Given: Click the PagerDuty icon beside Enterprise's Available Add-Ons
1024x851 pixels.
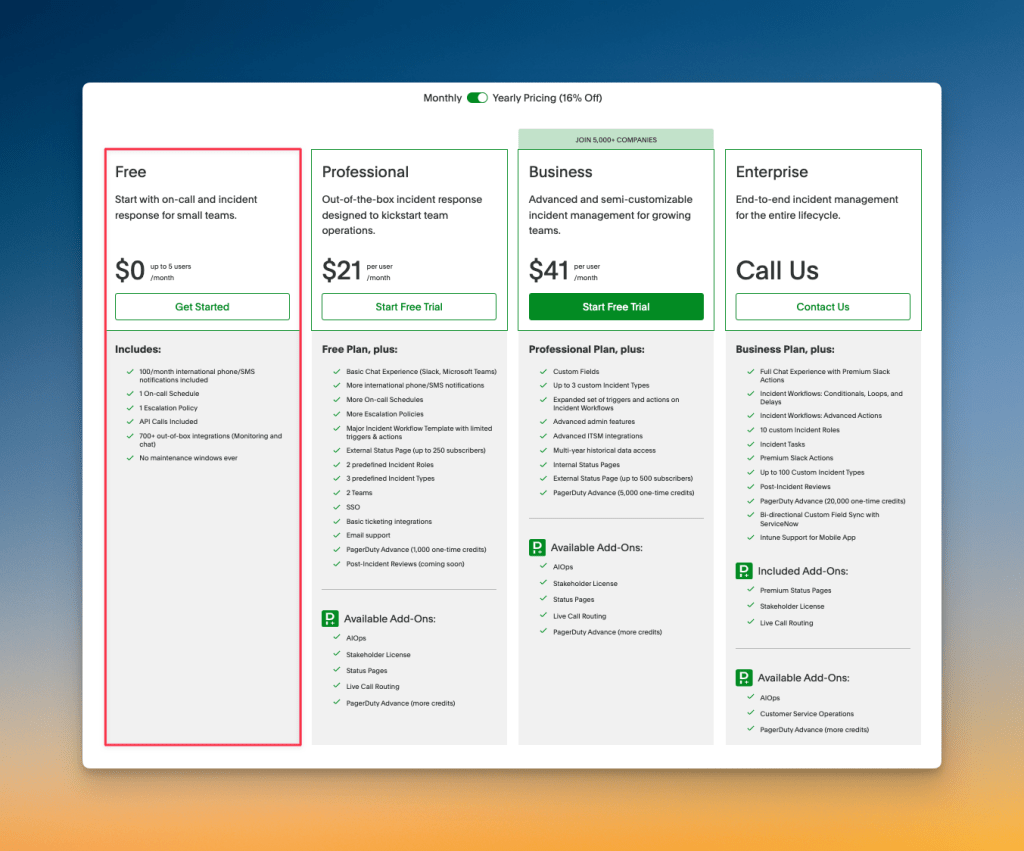Looking at the screenshot, I should 744,677.
